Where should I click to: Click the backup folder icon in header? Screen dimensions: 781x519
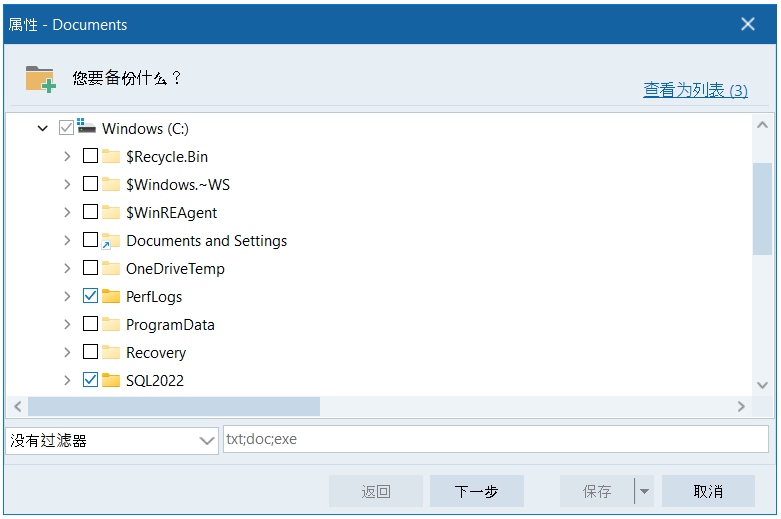coord(41,79)
